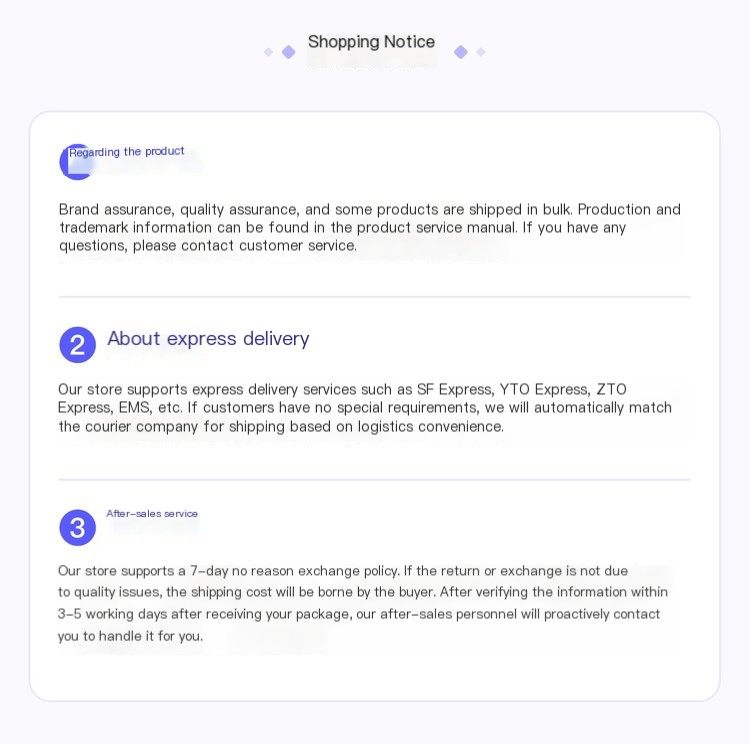Viewport: 750px width, 744px height.
Task: Click the 7-day exchange policy paragraph
Action: 363,603
